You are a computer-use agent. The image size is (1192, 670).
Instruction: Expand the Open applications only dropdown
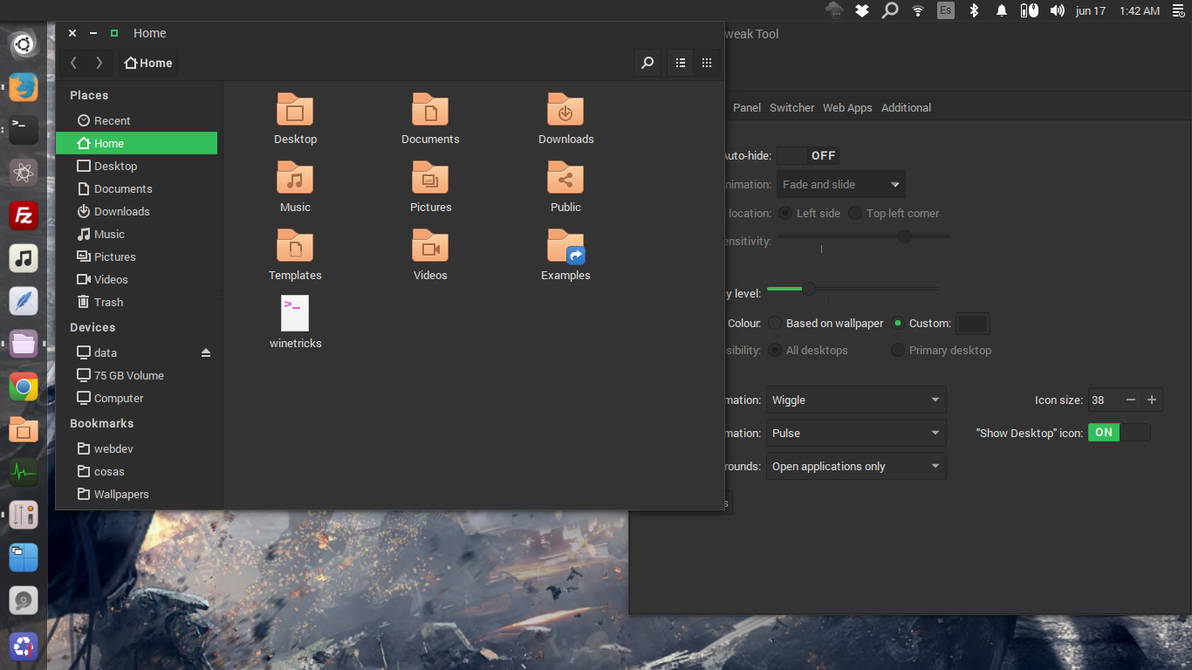click(855, 466)
